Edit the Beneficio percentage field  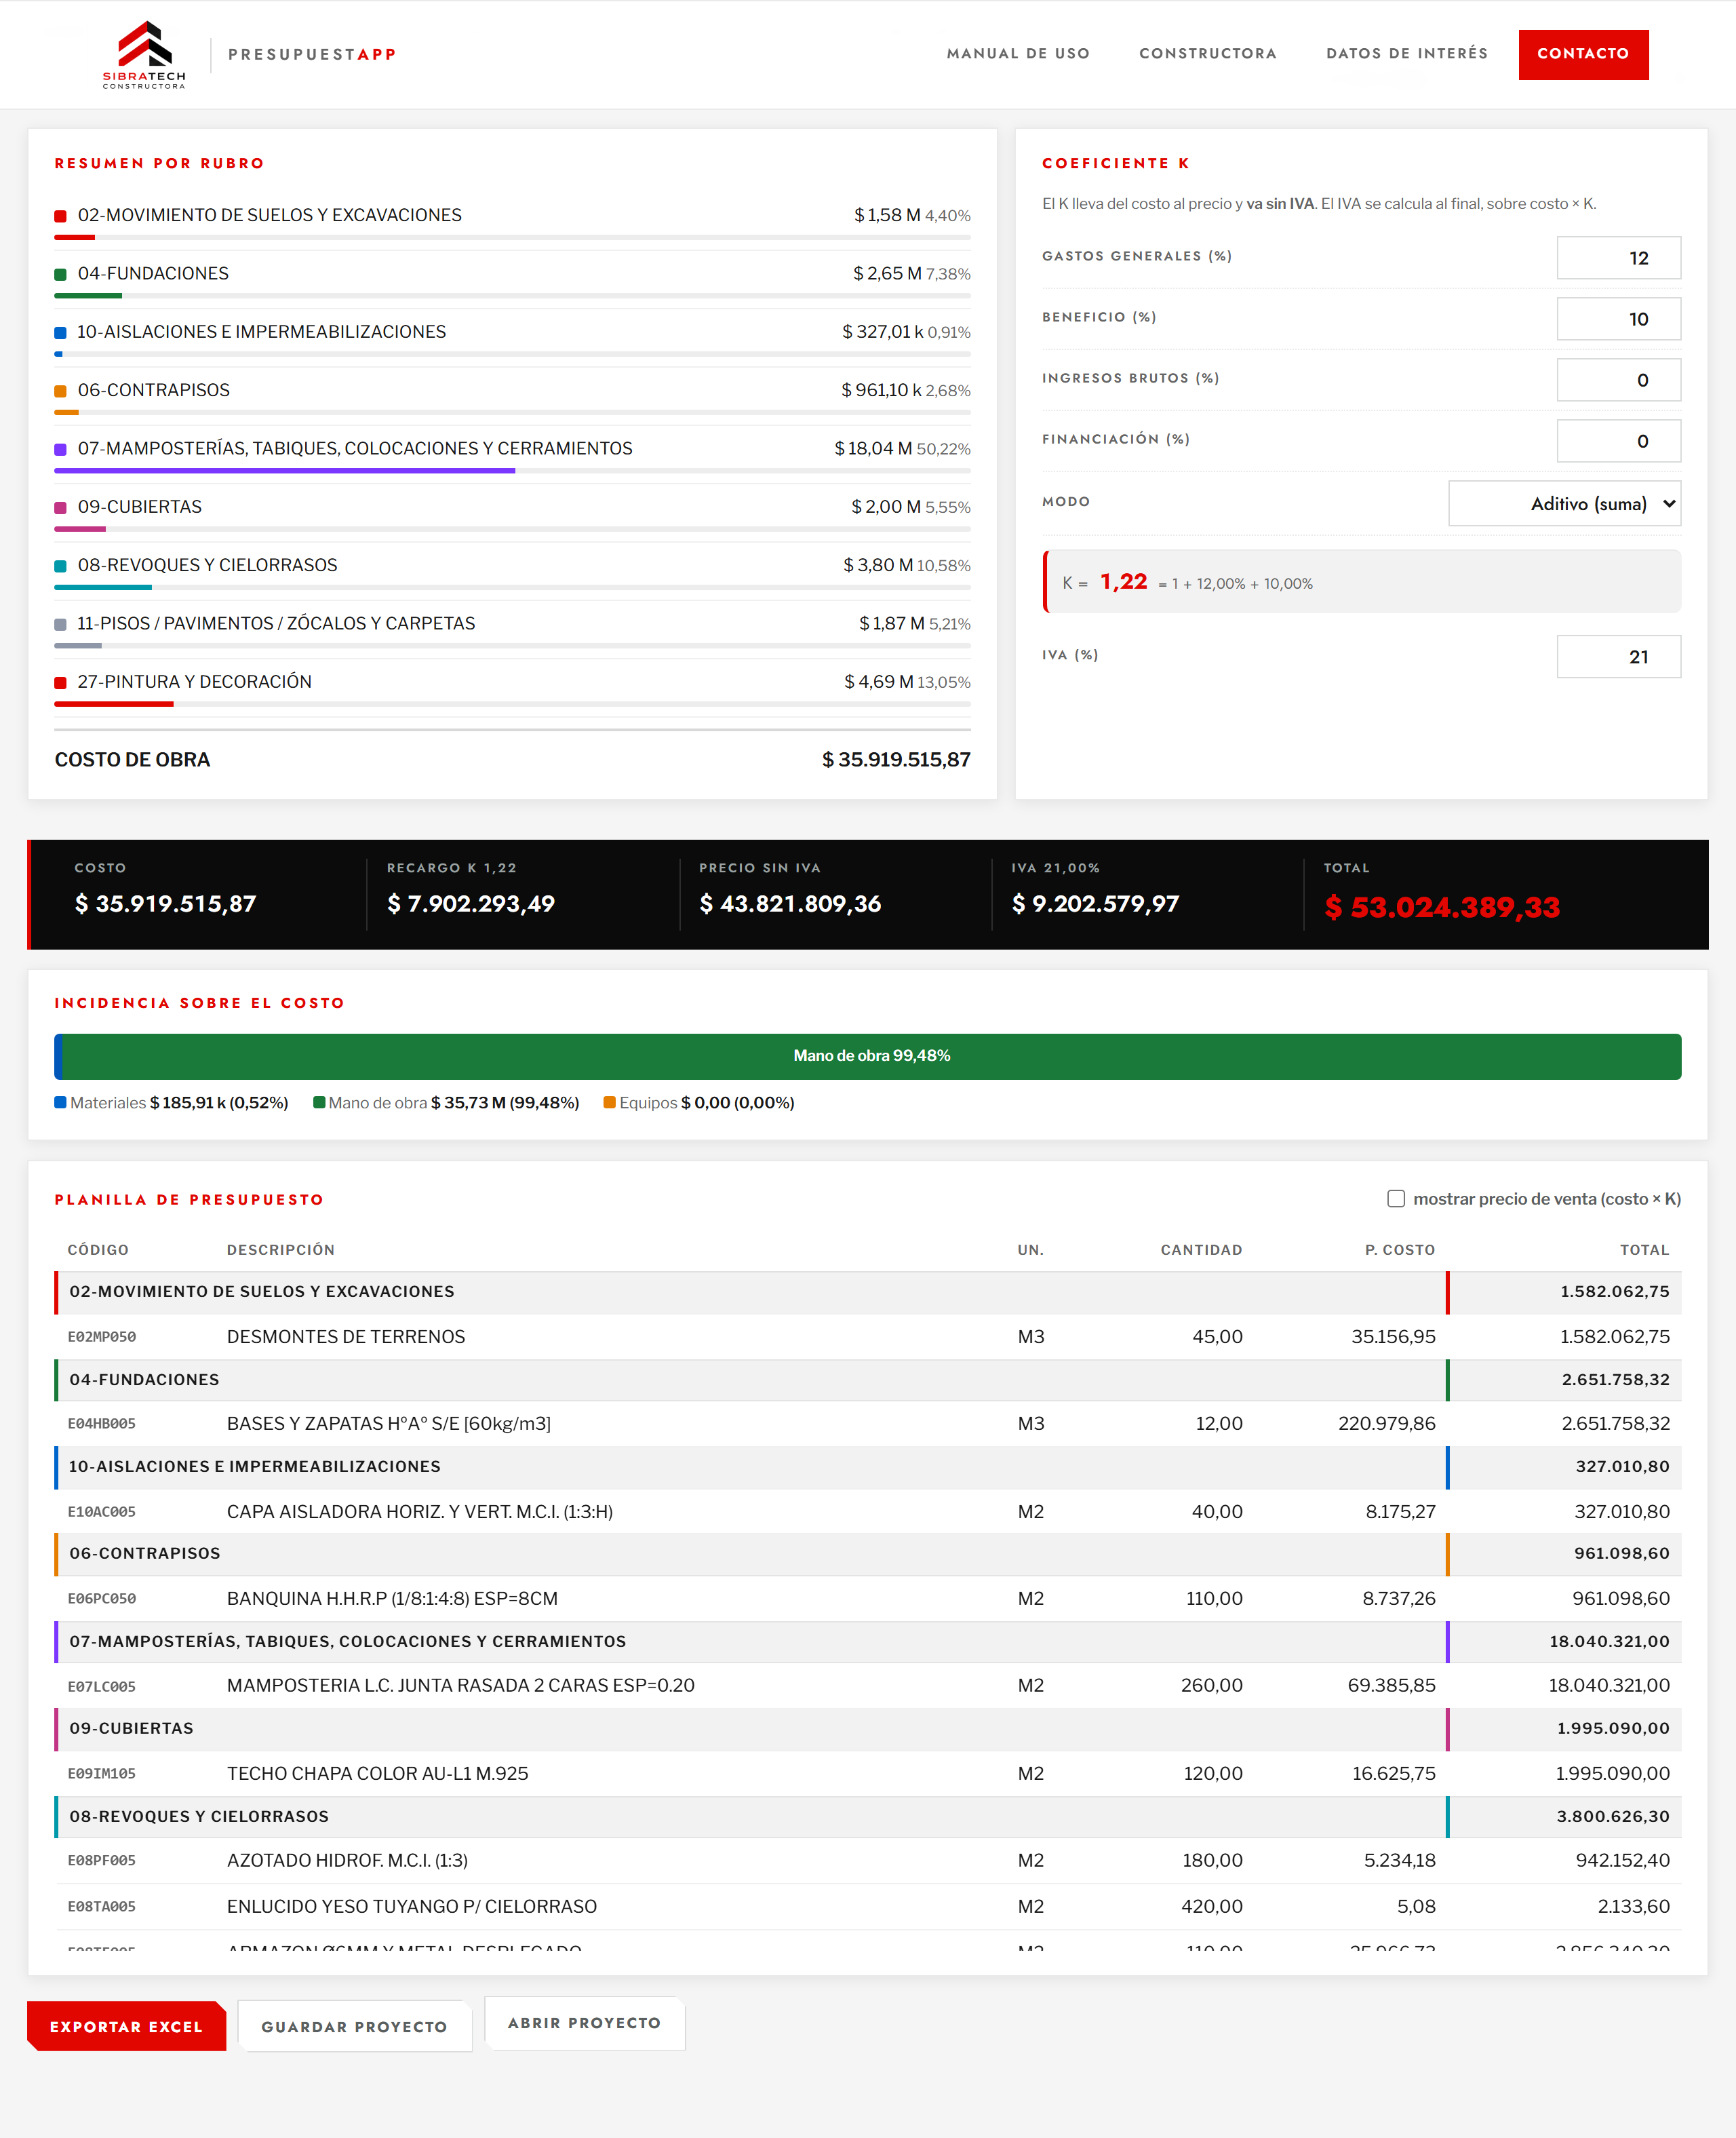coord(1618,319)
